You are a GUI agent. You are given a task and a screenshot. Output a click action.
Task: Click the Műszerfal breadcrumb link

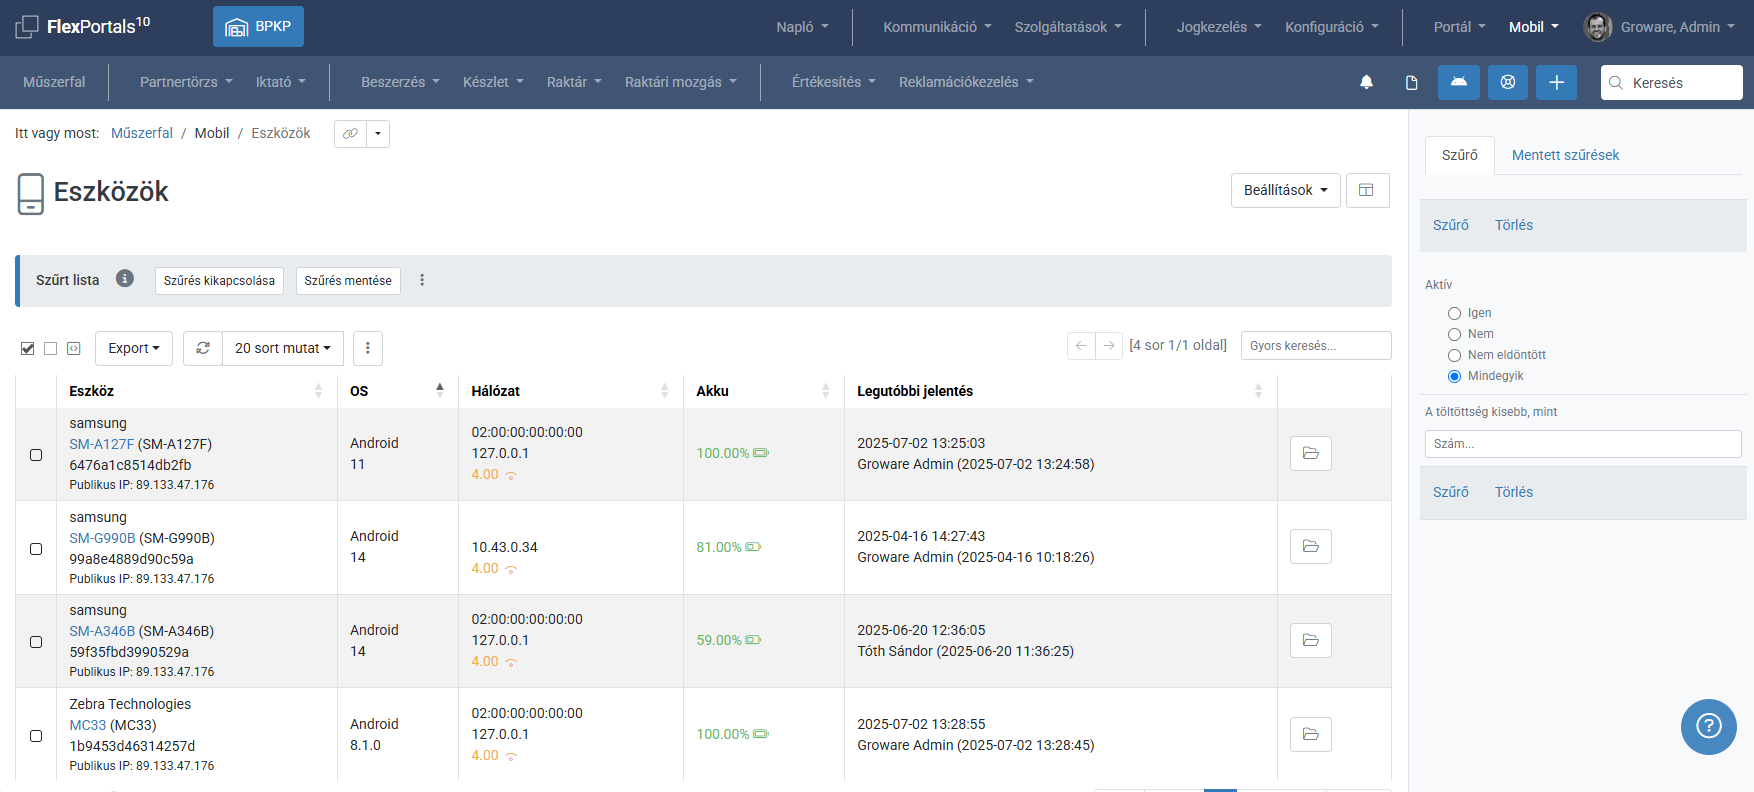tap(141, 133)
